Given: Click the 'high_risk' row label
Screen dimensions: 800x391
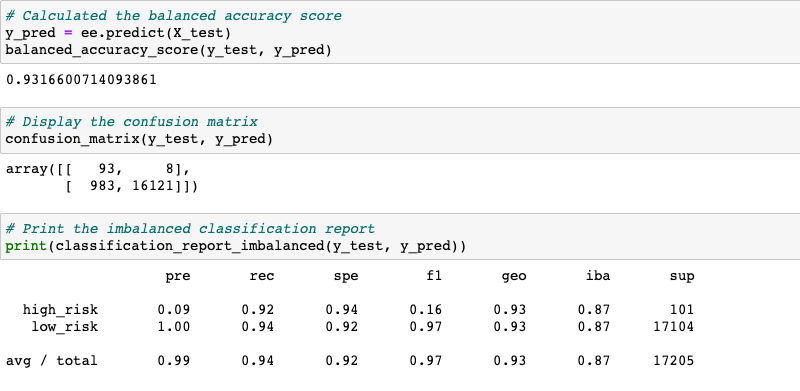Looking at the screenshot, I should point(60,310).
